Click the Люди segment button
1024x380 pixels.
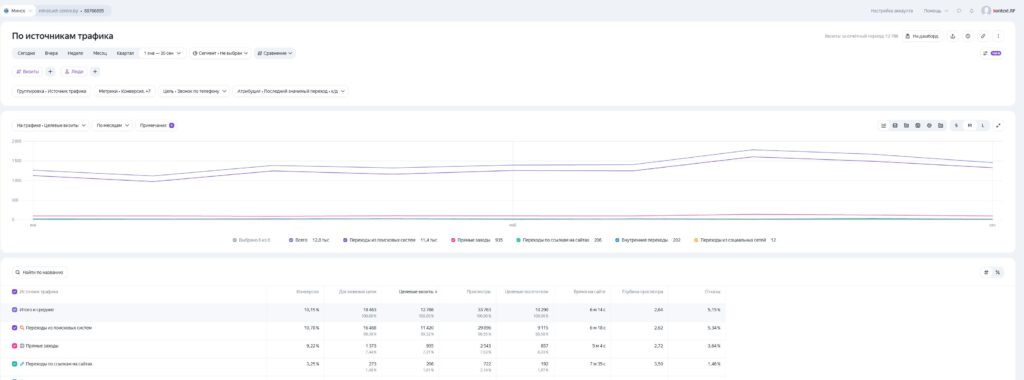tap(74, 72)
